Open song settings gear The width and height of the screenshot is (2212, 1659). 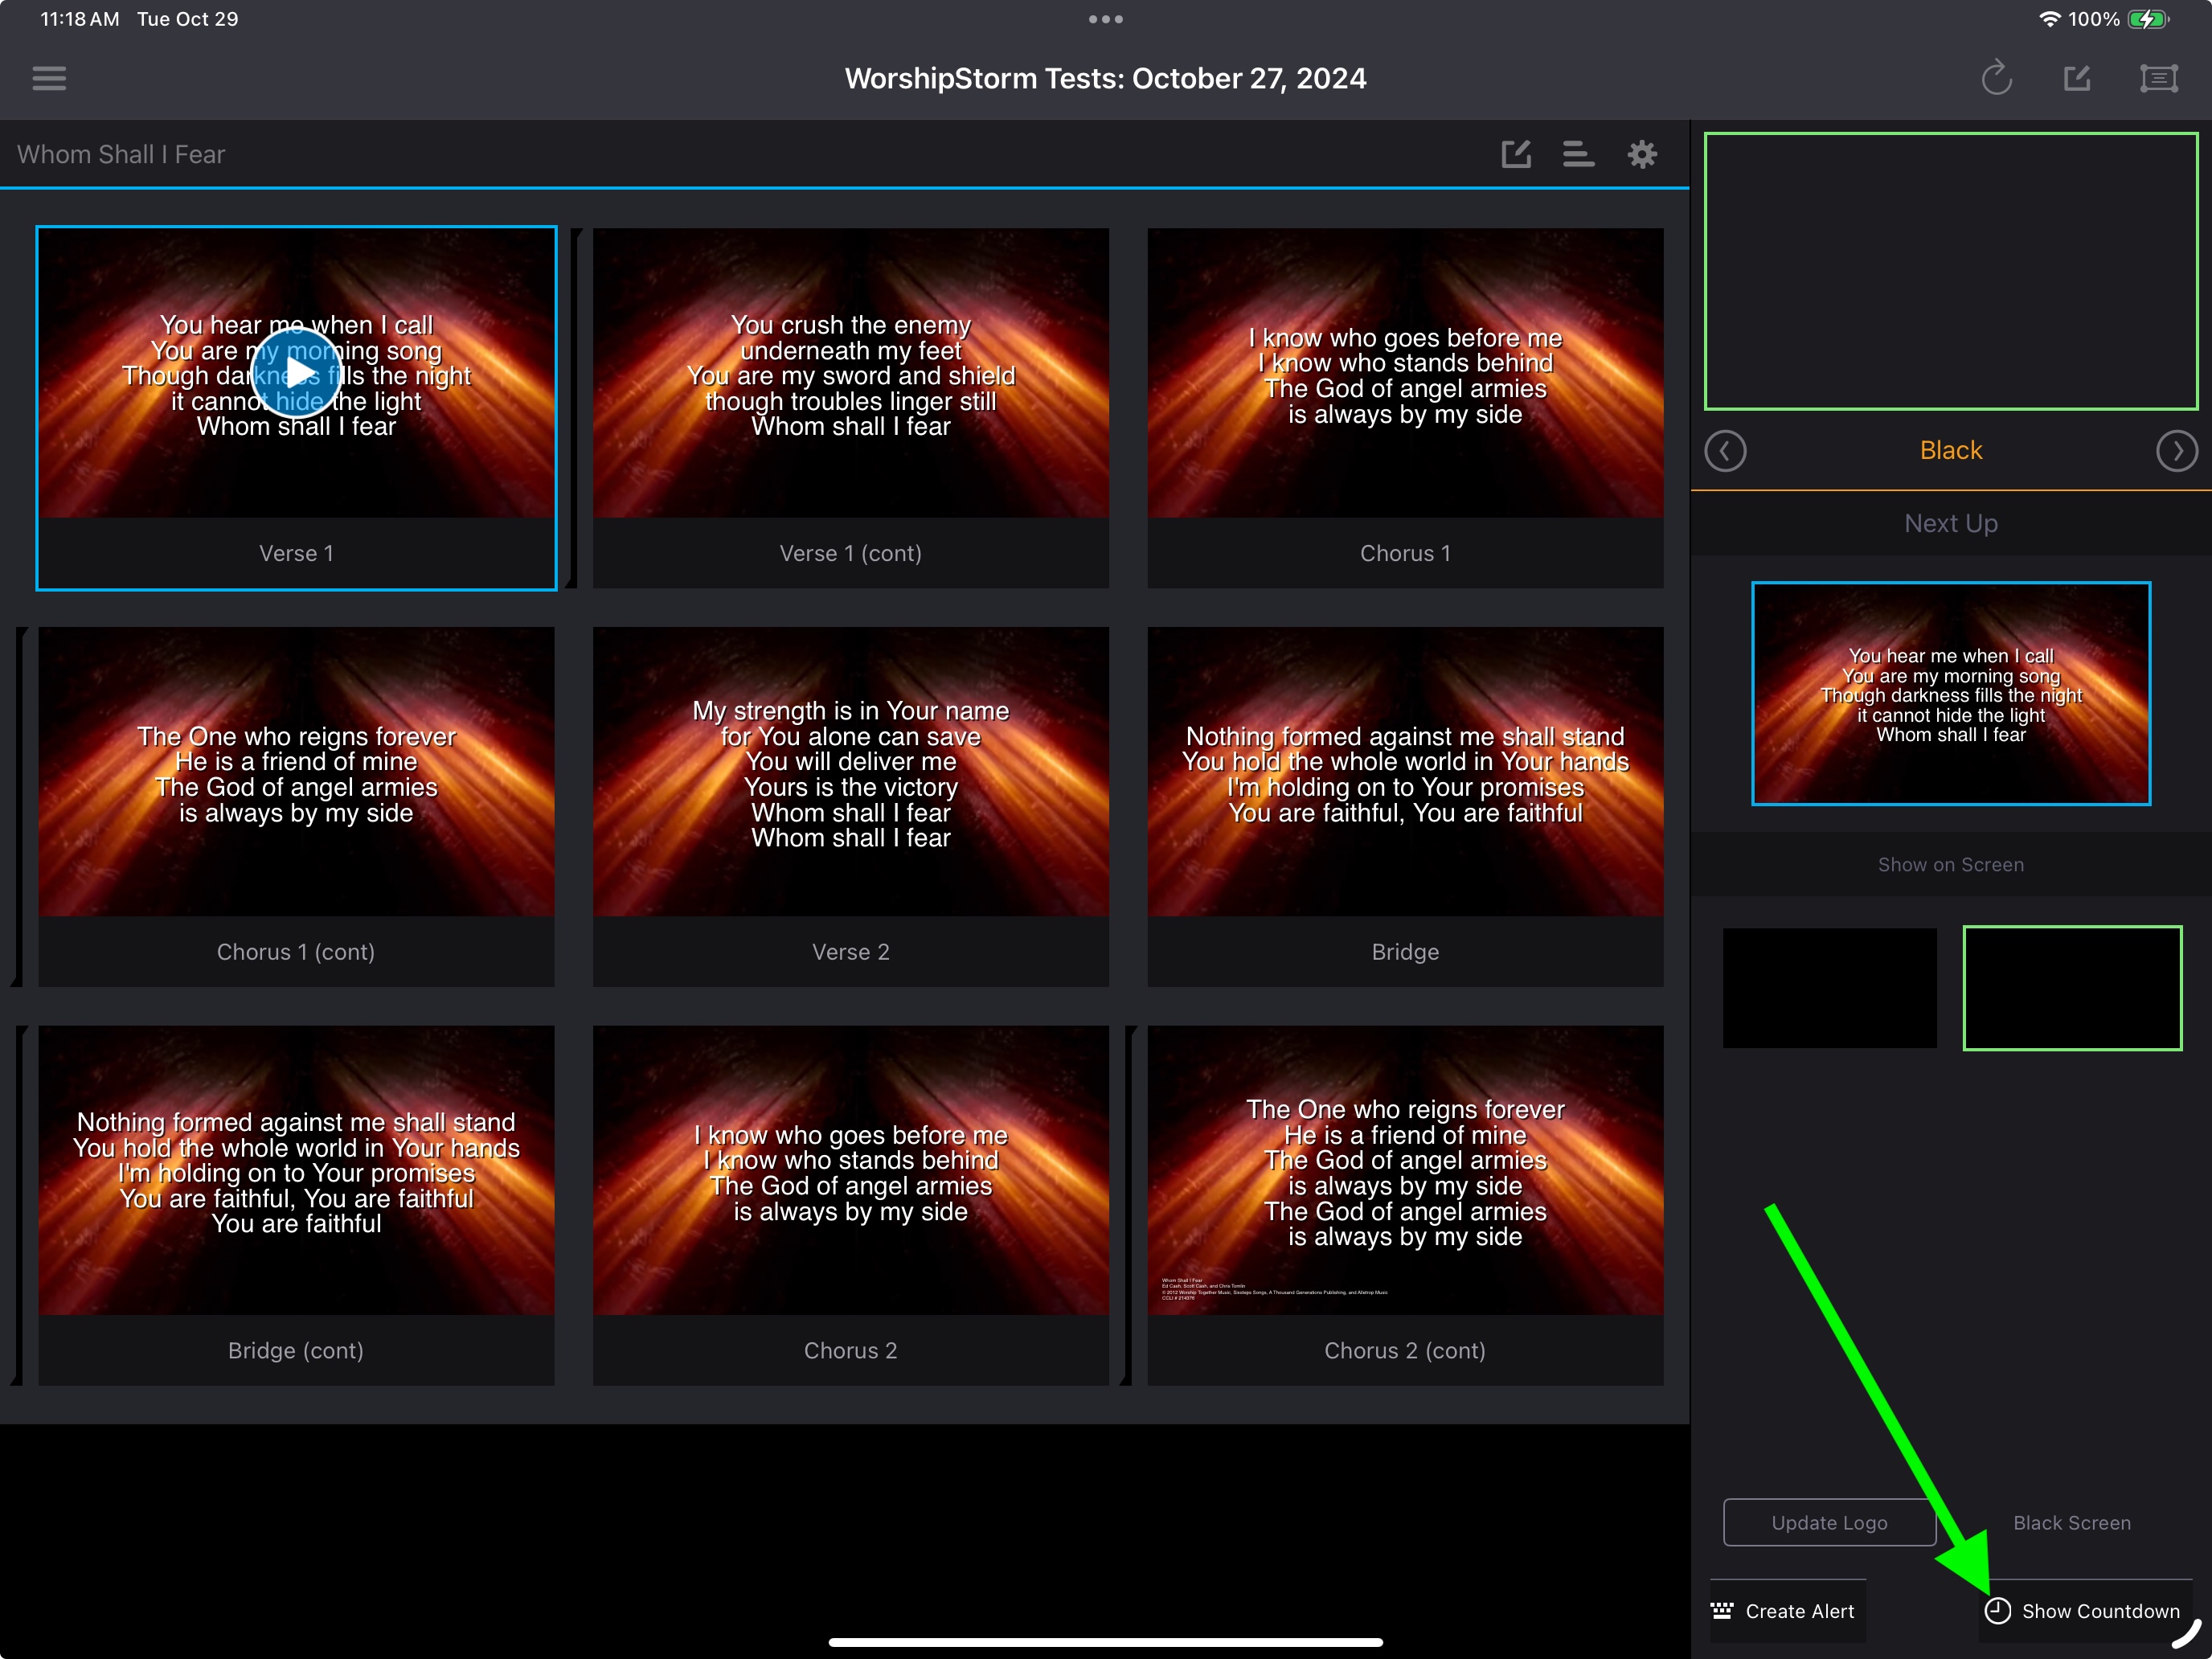pos(1642,154)
